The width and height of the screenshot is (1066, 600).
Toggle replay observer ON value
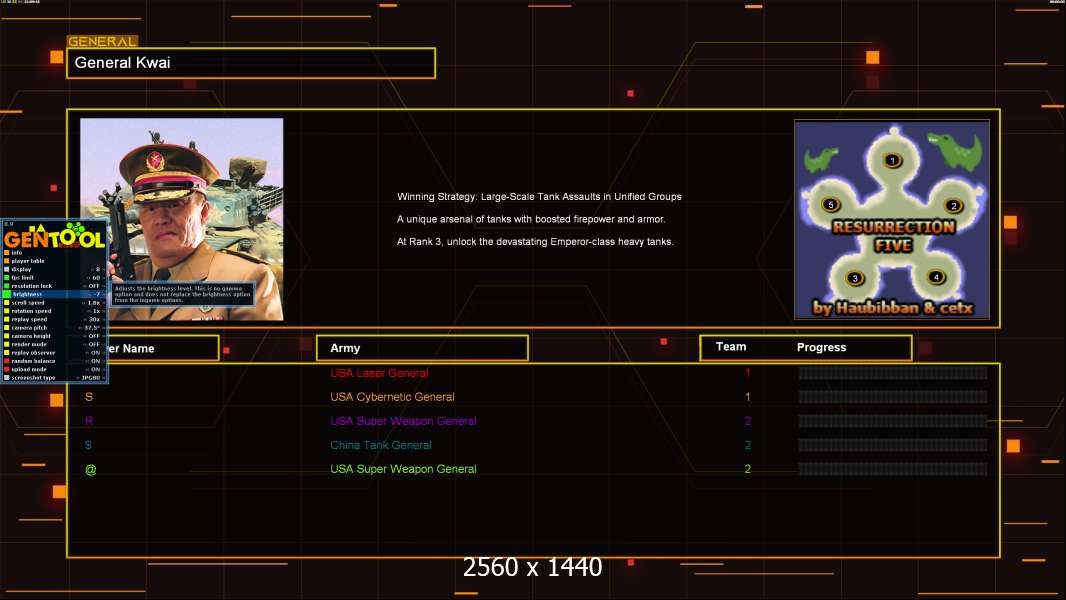[x=95, y=353]
